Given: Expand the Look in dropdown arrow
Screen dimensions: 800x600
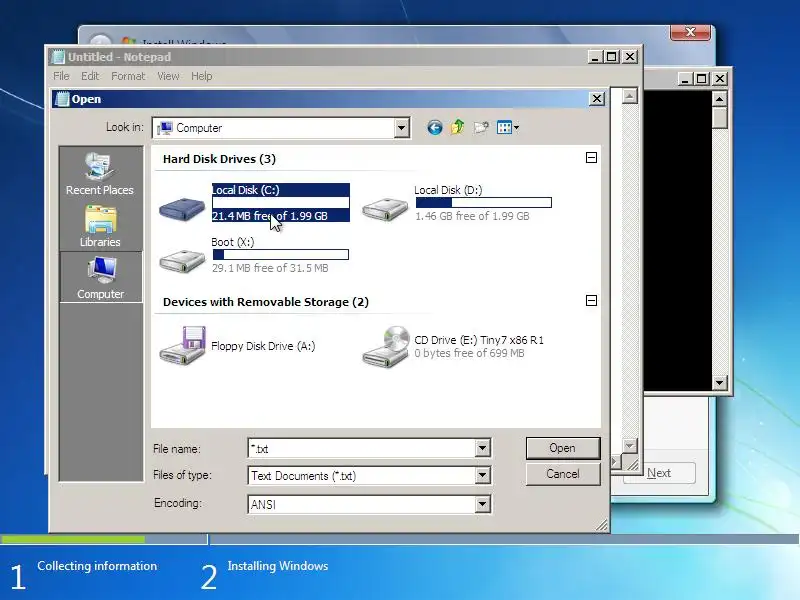Looking at the screenshot, I should click(x=402, y=128).
